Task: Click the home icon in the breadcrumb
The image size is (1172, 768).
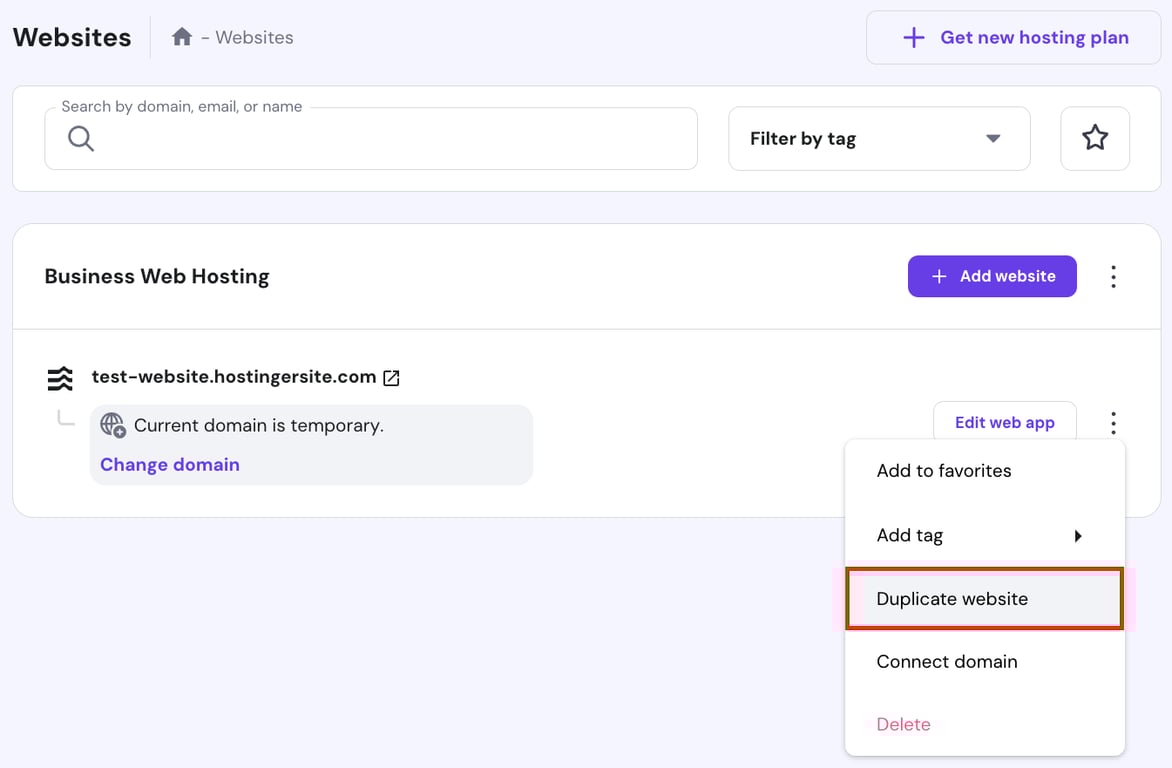Action: coord(183,36)
